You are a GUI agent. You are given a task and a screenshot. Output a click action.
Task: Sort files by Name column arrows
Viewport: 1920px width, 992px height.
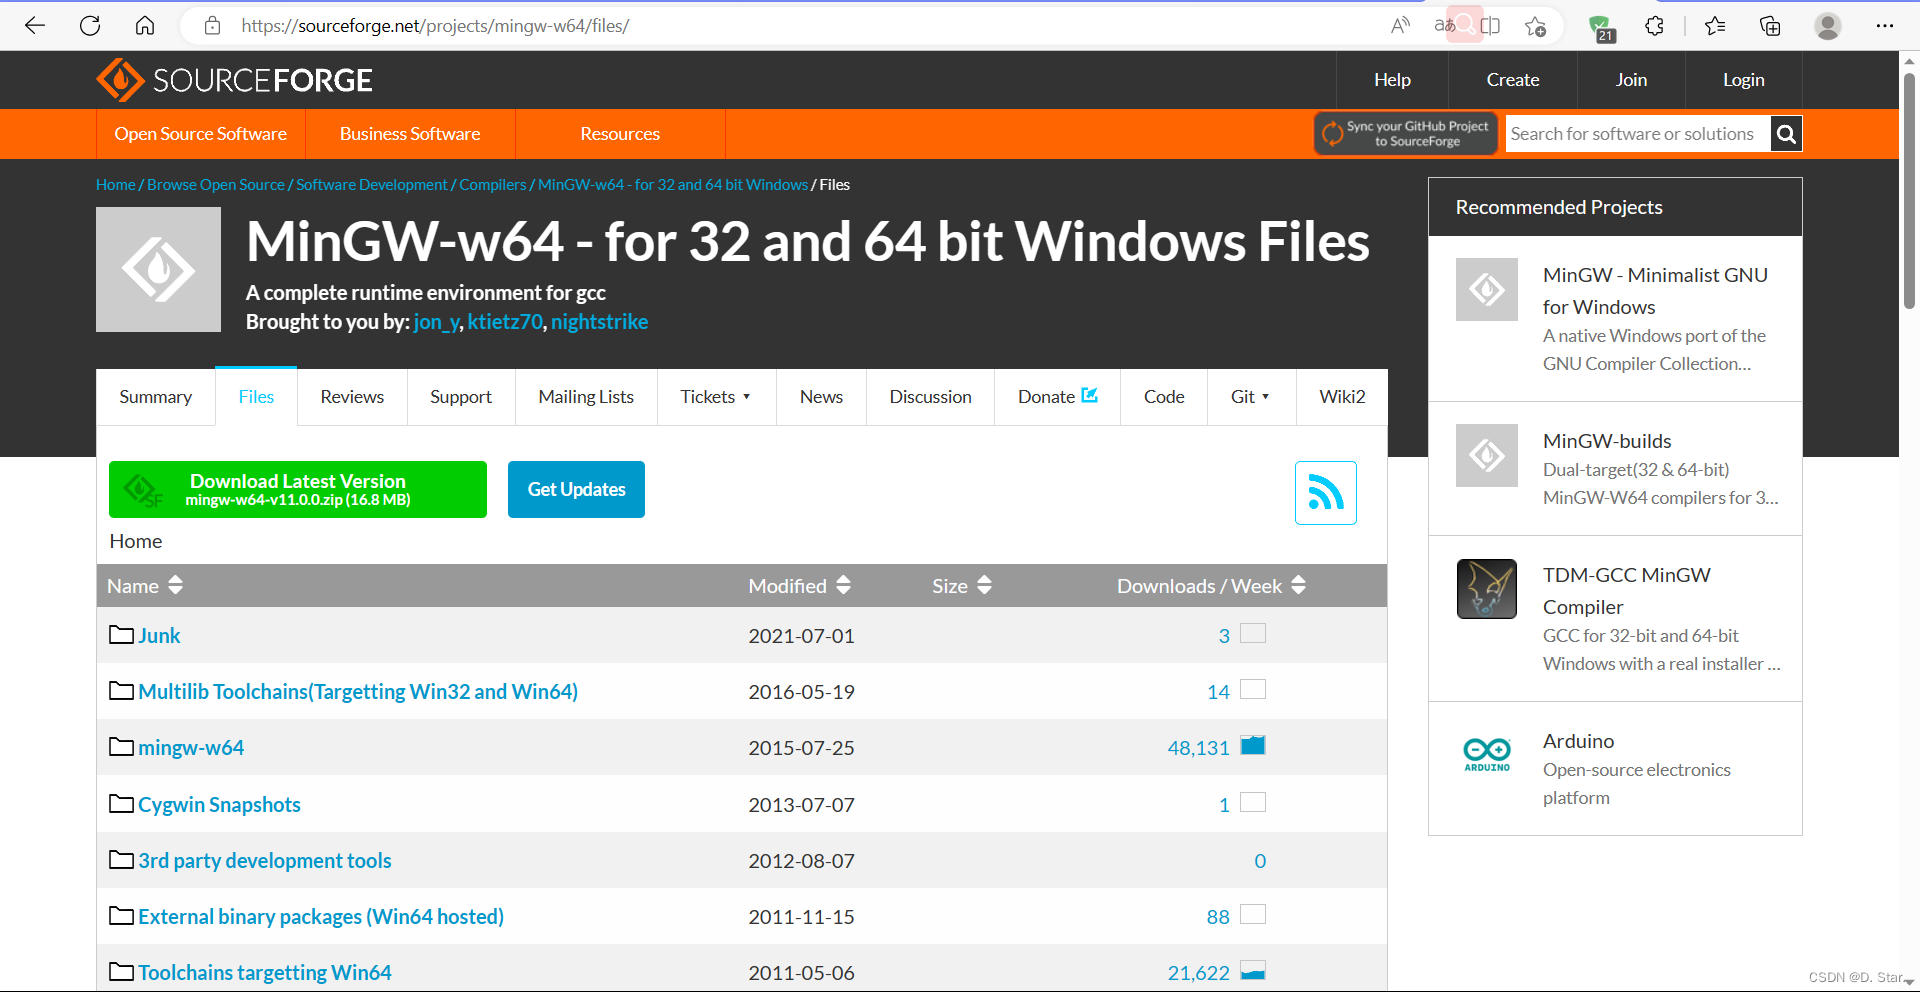point(176,585)
